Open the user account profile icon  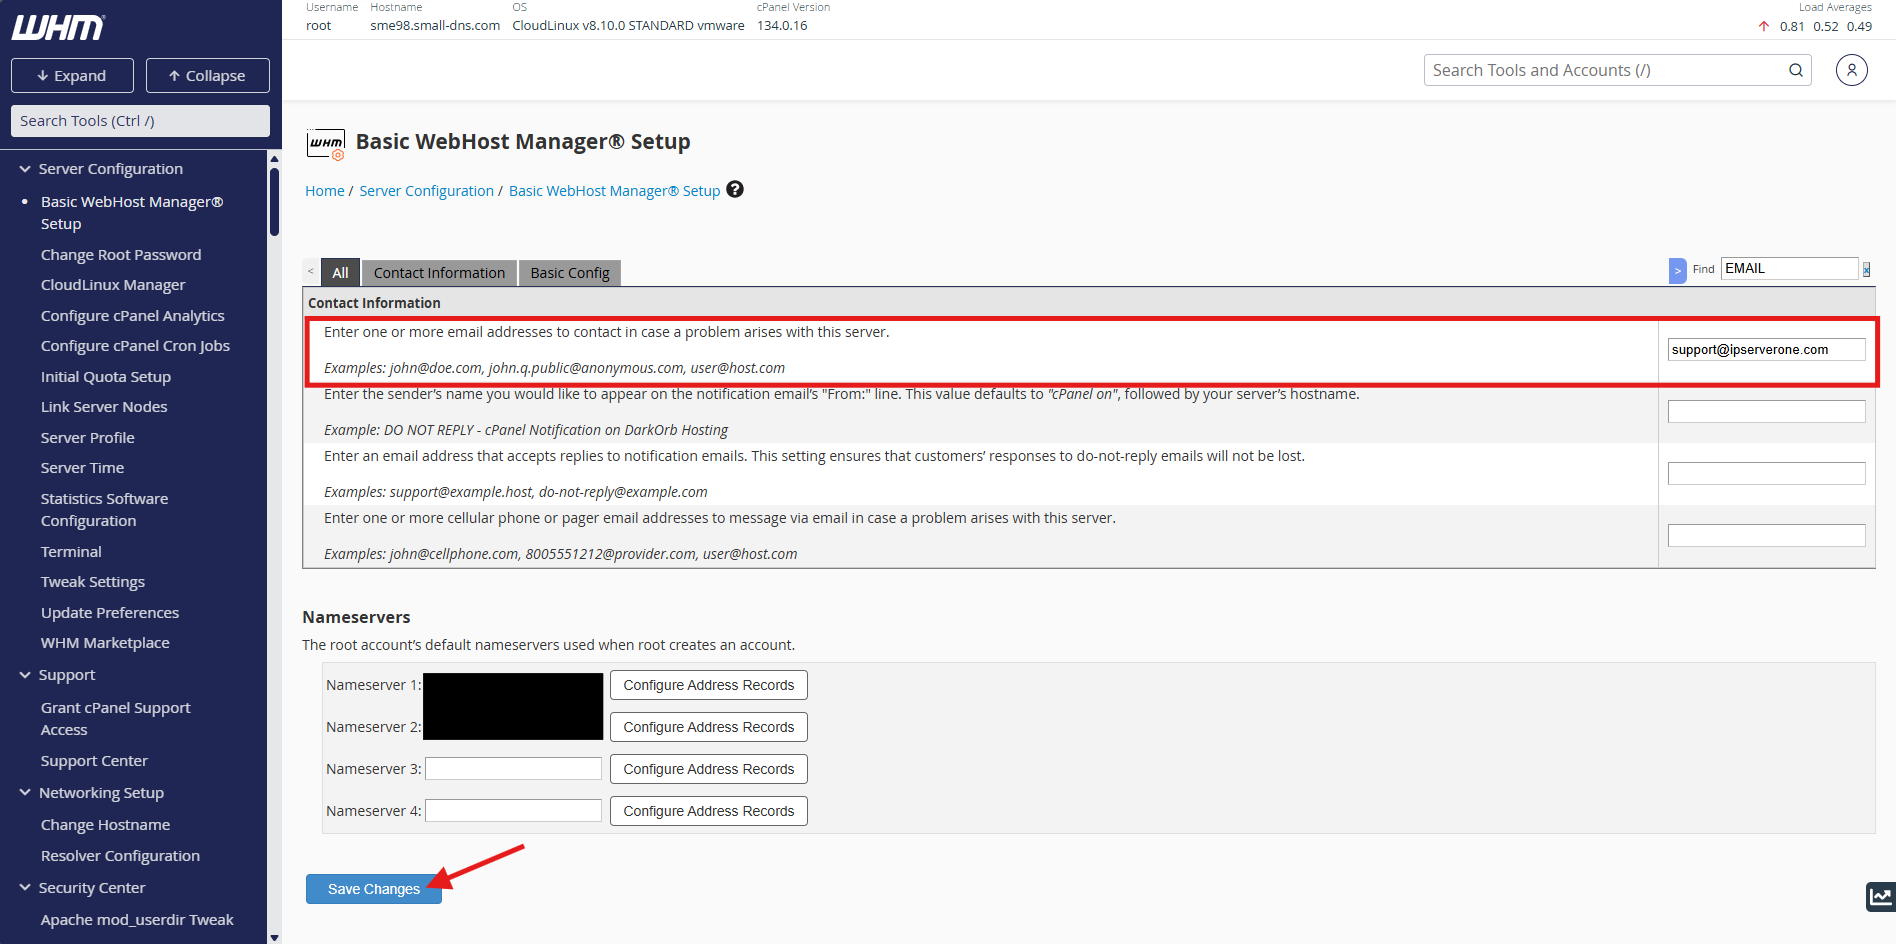tap(1851, 70)
